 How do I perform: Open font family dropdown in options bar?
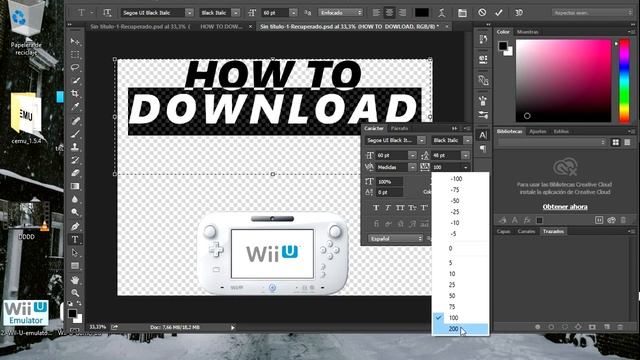pyautogui.click(x=189, y=13)
